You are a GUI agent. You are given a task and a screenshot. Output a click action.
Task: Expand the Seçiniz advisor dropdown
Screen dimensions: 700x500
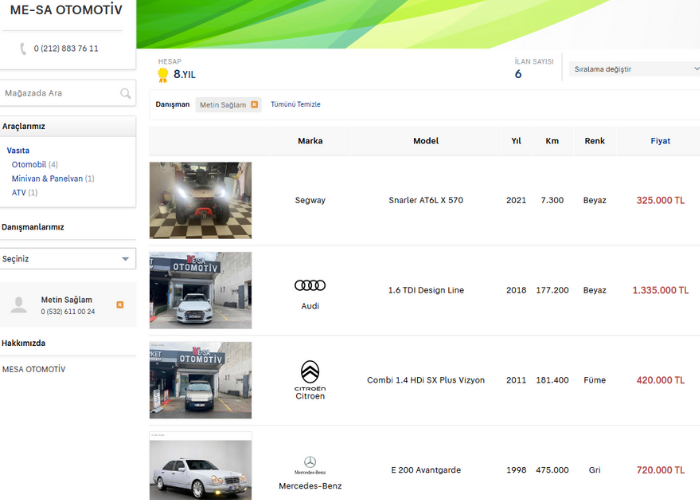click(68, 259)
